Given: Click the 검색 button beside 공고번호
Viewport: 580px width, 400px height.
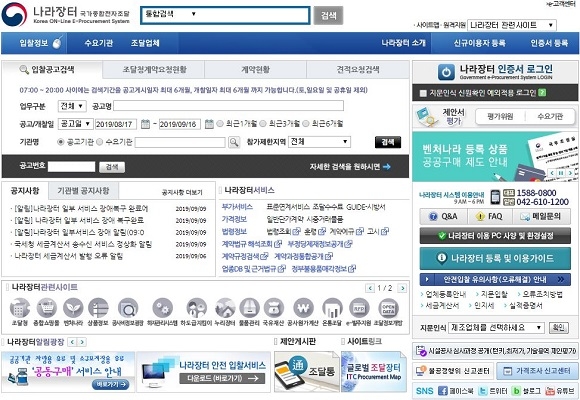Looking at the screenshot, I should (x=112, y=167).
